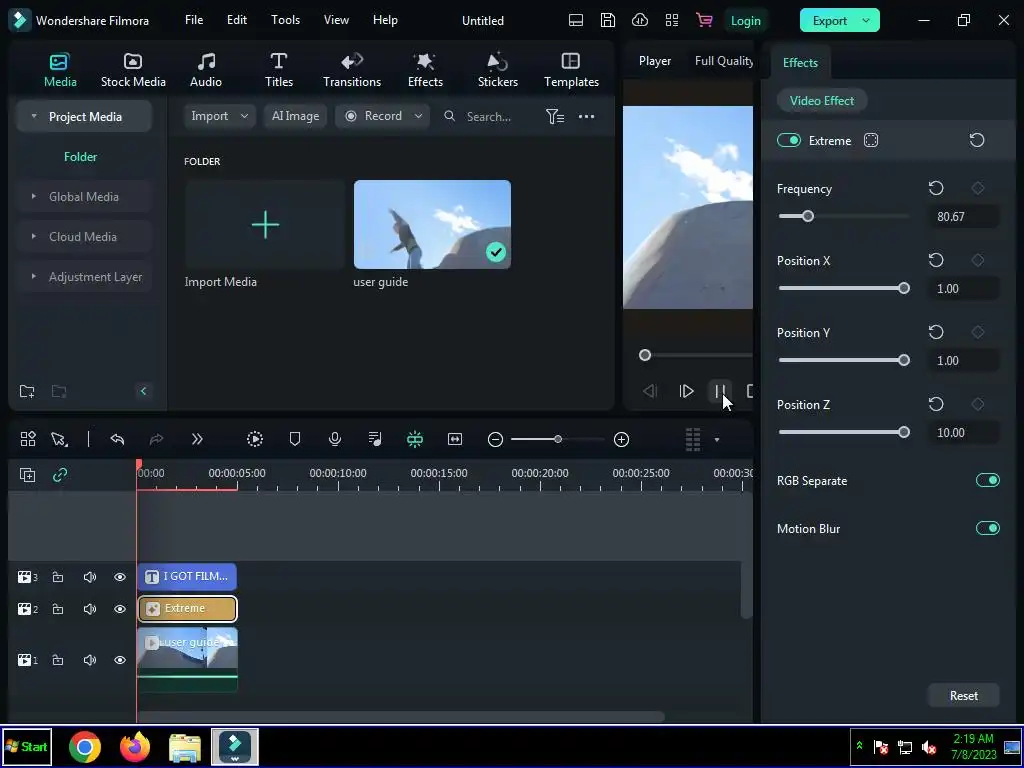The image size is (1024, 768).
Task: Open the View menu
Action: point(336,20)
